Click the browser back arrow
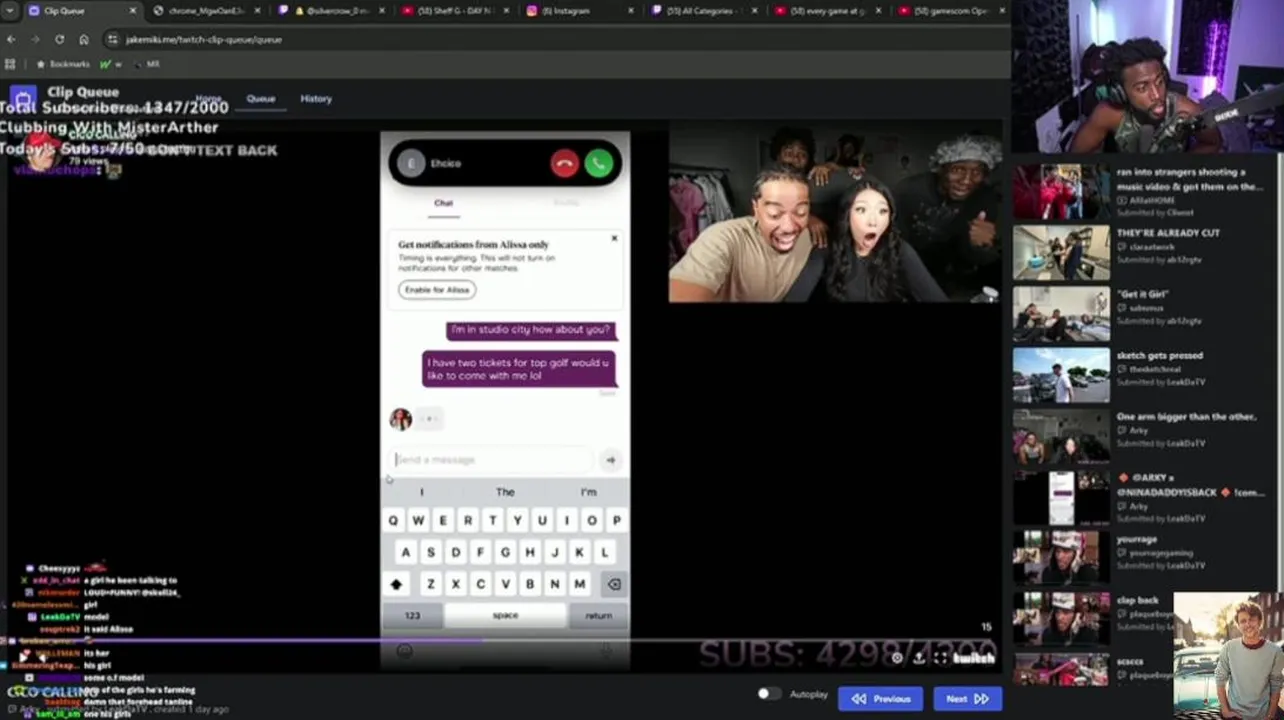The image size is (1284, 720). coord(11,39)
